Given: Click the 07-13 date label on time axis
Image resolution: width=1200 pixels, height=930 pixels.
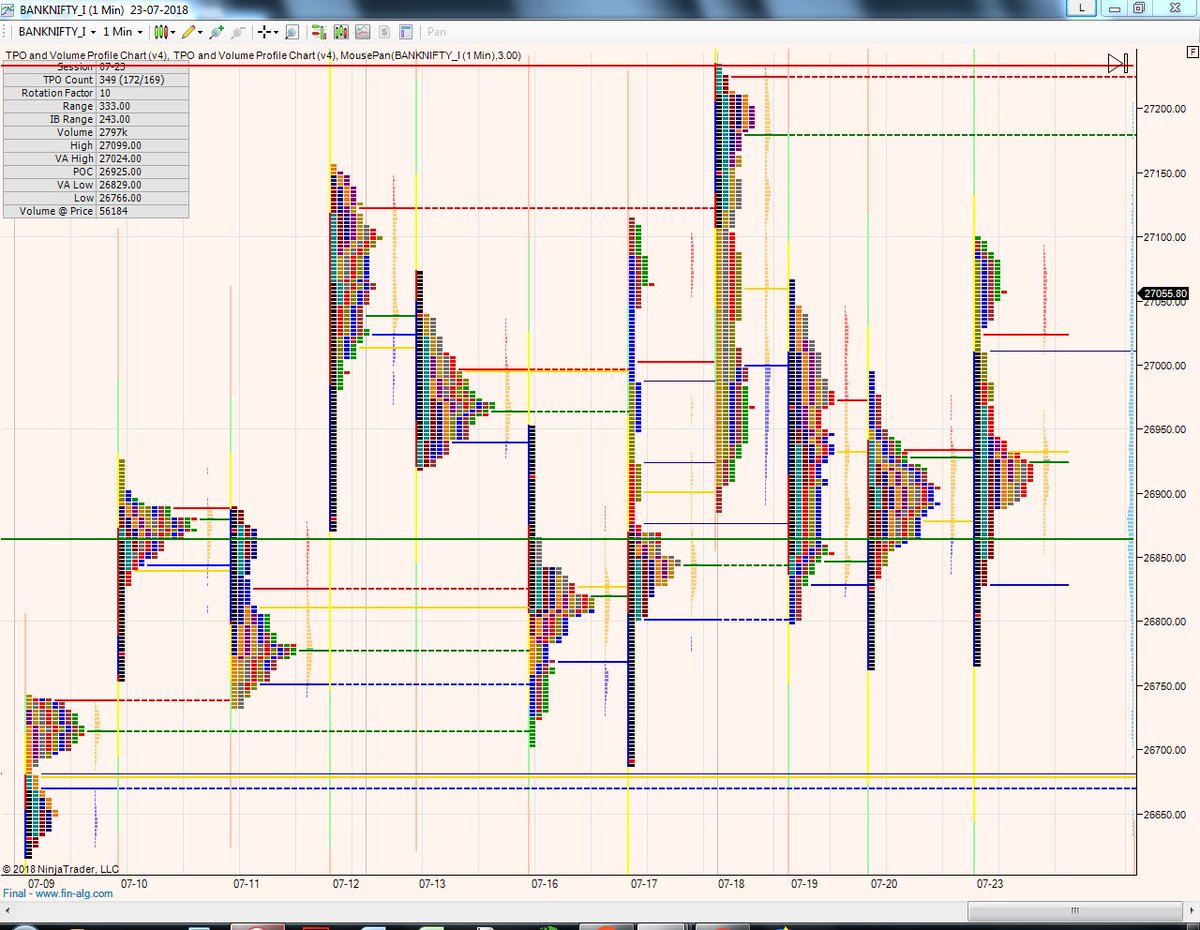Looking at the screenshot, I should pos(432,884).
